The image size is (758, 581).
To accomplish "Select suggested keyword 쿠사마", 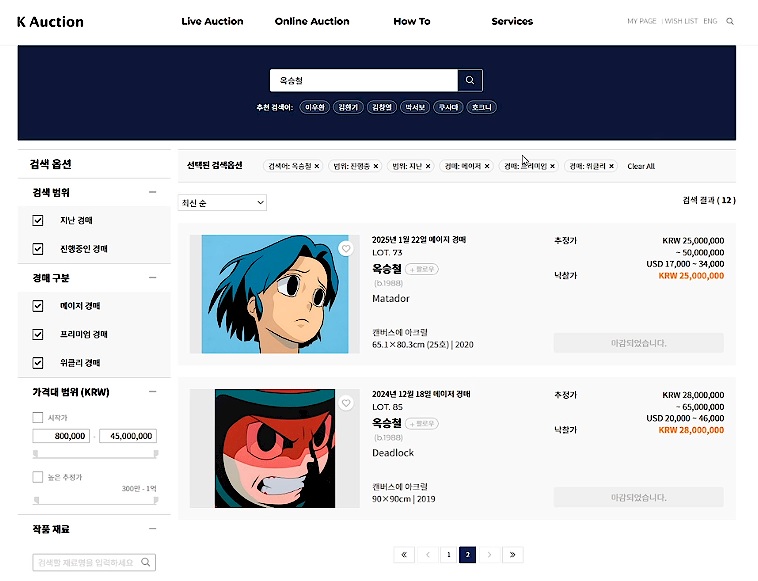I will coord(448,107).
